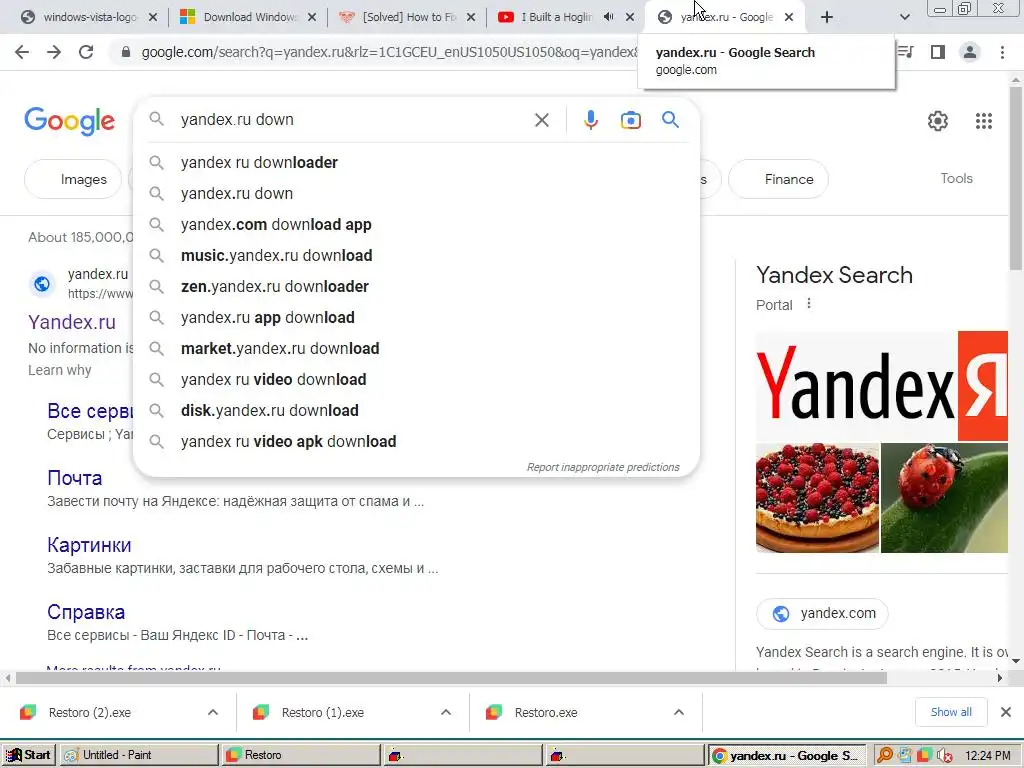
Task: Click the horizontal page scrollbar
Action: coord(451,678)
